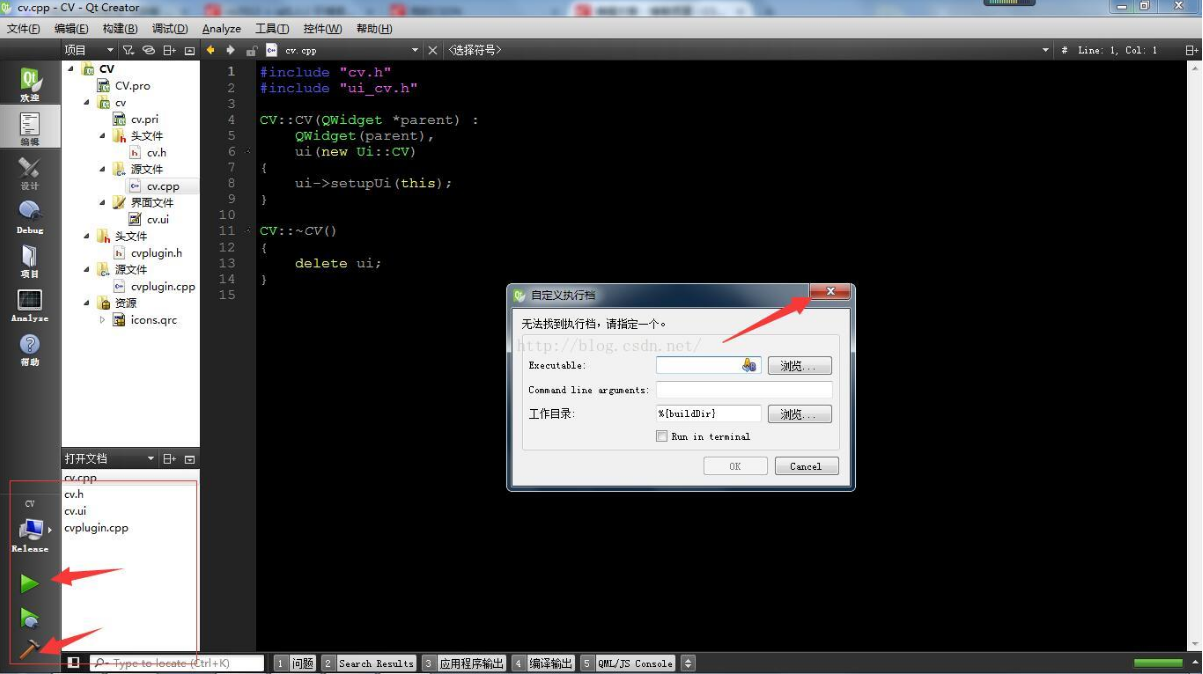1203x674 pixels.
Task: Start debugging with the debug-run button
Action: 30,618
